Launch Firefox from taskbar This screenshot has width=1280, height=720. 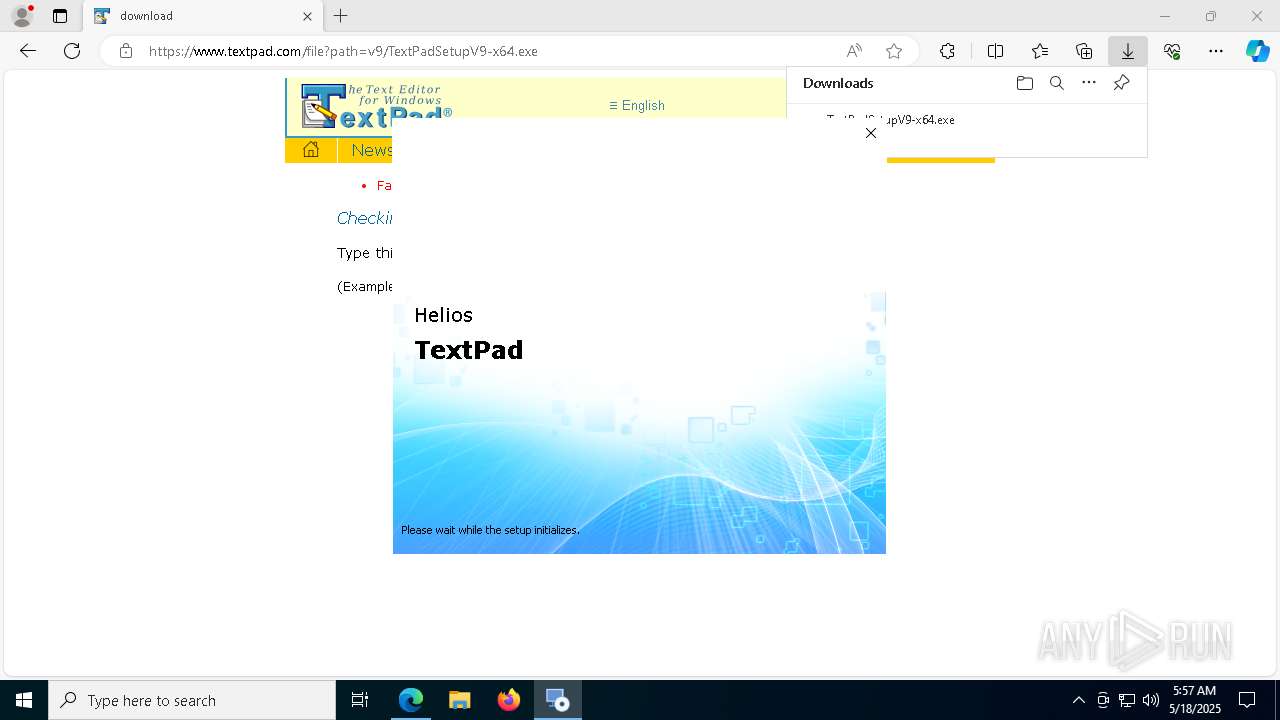pyautogui.click(x=509, y=700)
